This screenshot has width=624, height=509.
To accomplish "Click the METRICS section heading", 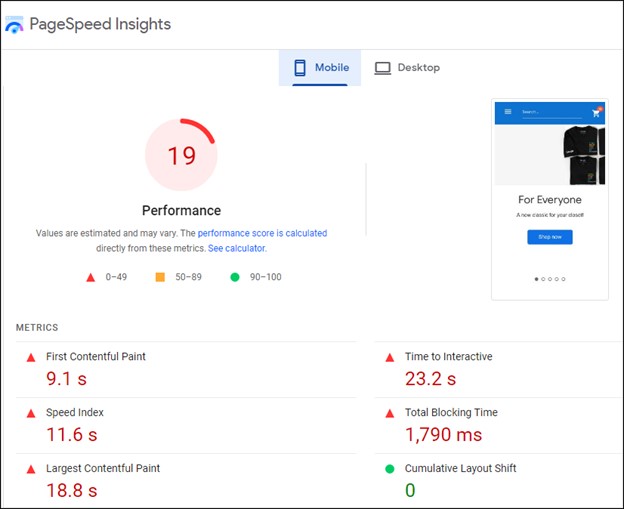I will click(x=37, y=328).
